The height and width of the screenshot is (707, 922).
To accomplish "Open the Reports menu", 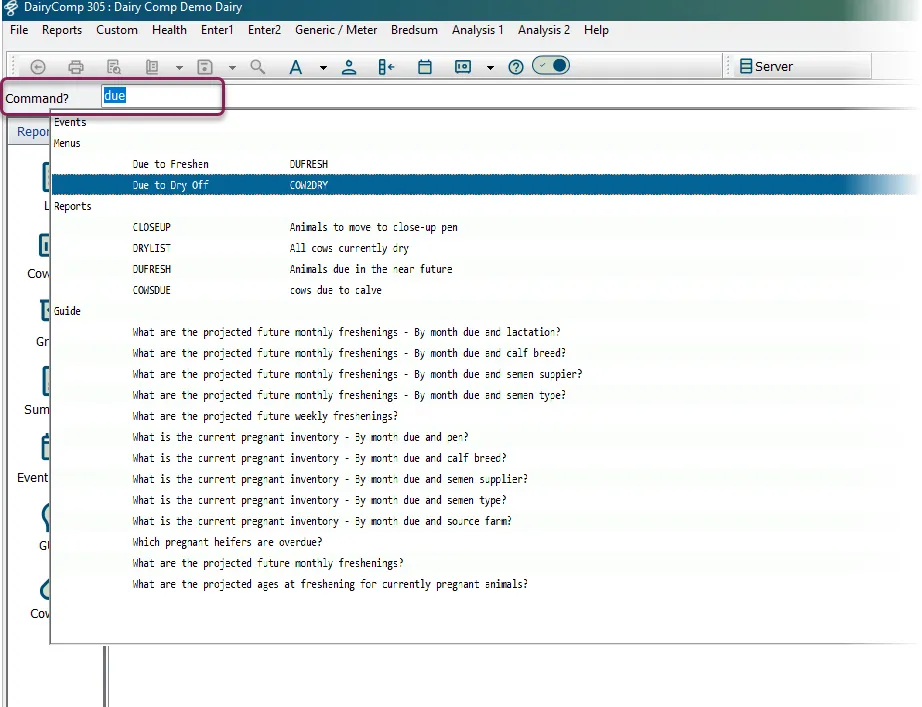I will (62, 30).
